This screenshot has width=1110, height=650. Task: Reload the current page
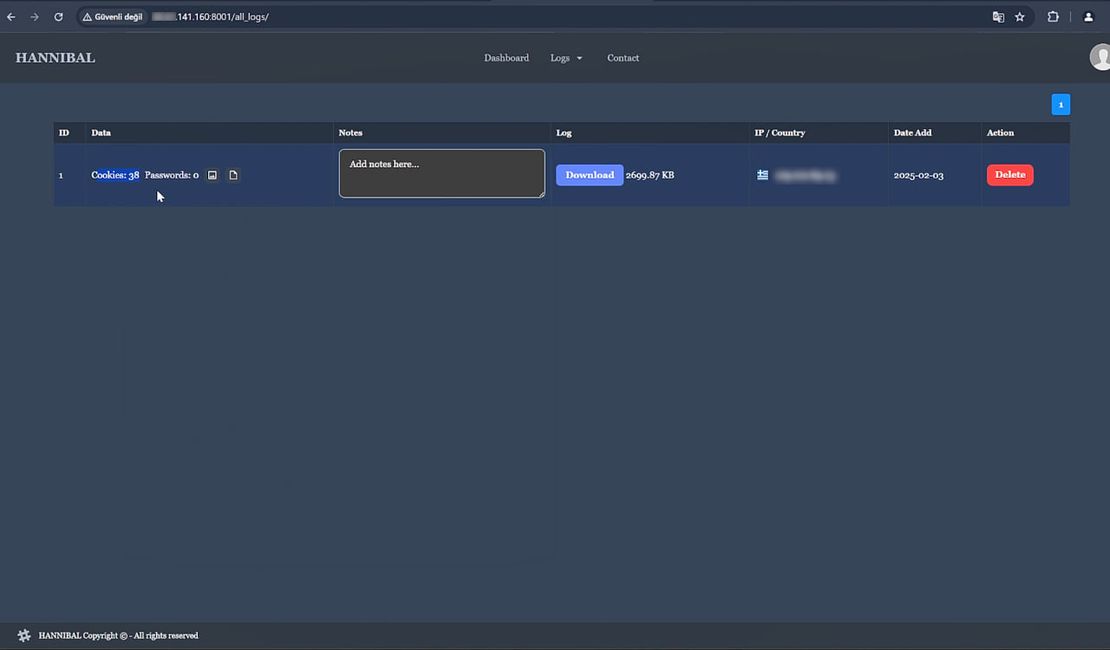point(58,17)
